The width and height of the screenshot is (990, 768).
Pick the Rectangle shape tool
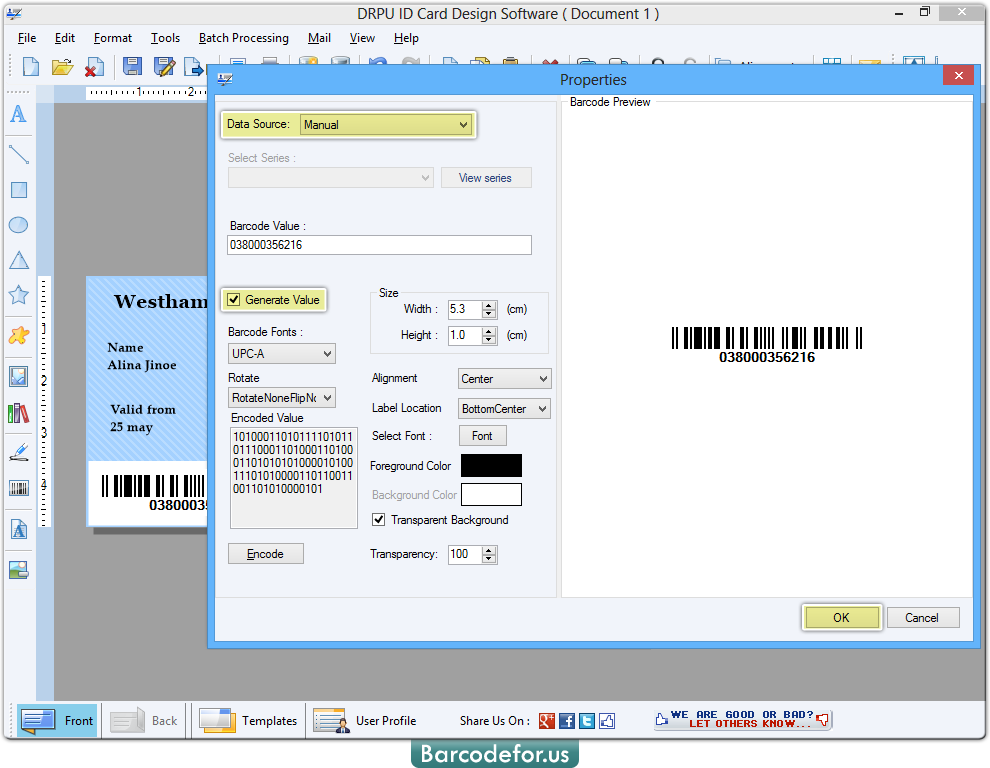pyautogui.click(x=18, y=189)
